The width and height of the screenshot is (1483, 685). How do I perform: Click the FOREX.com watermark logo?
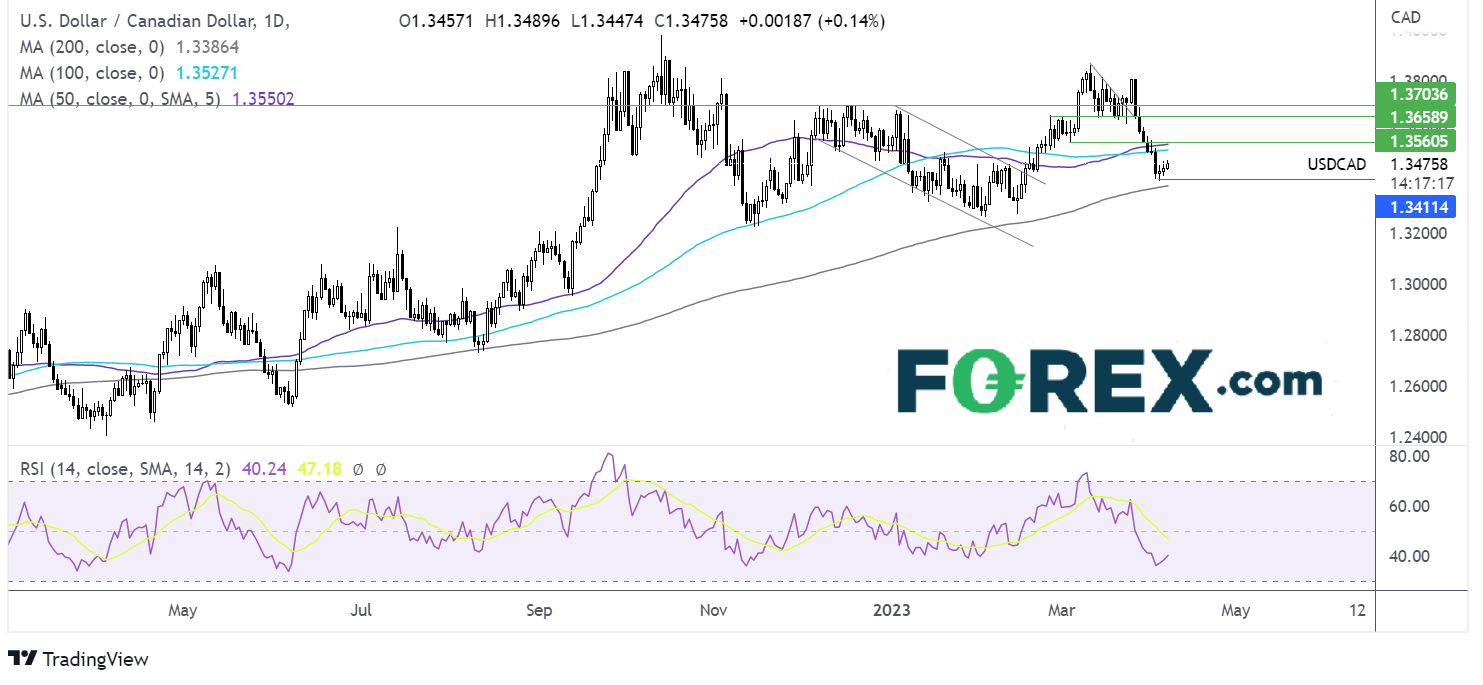coord(1109,381)
